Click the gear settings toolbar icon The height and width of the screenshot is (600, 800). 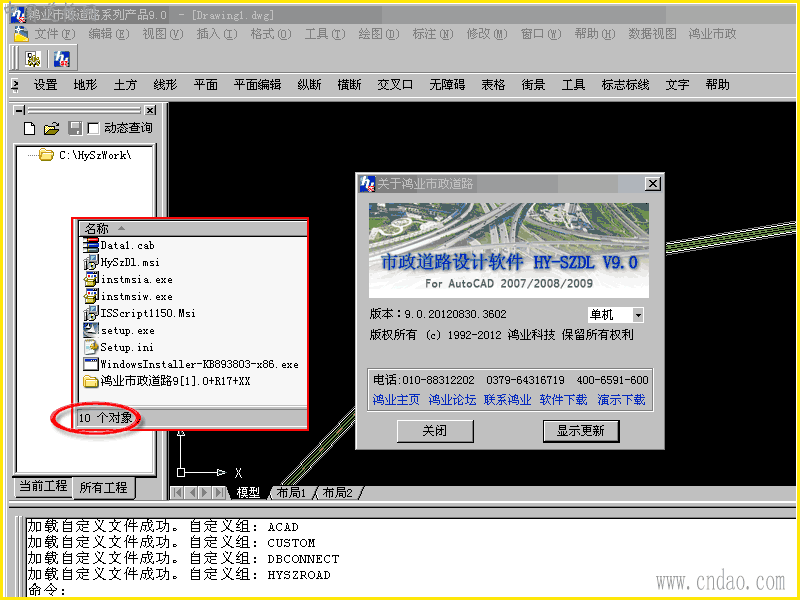[33, 59]
